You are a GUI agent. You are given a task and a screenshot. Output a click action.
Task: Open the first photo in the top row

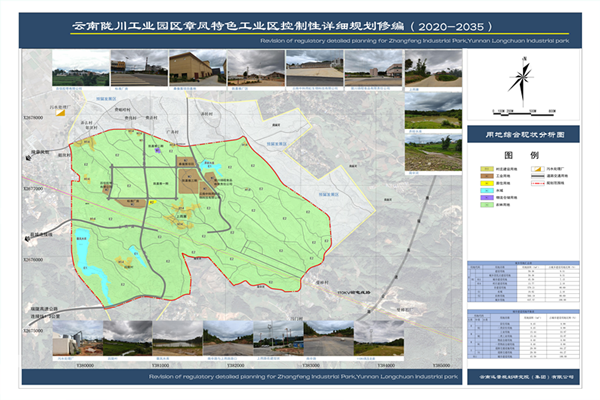pyautogui.click(x=73, y=70)
